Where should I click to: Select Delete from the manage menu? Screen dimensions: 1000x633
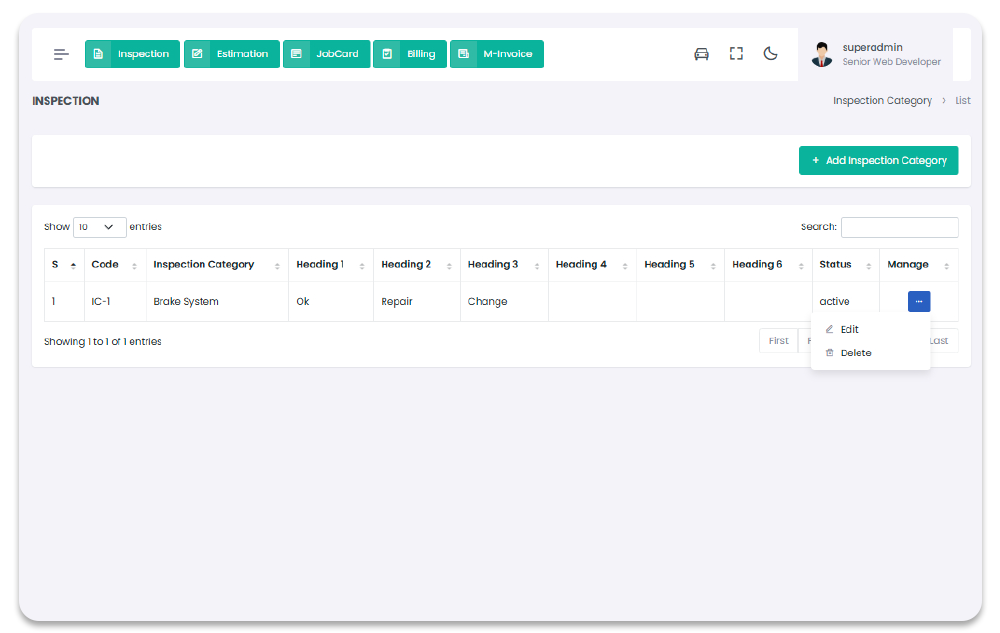click(x=855, y=353)
